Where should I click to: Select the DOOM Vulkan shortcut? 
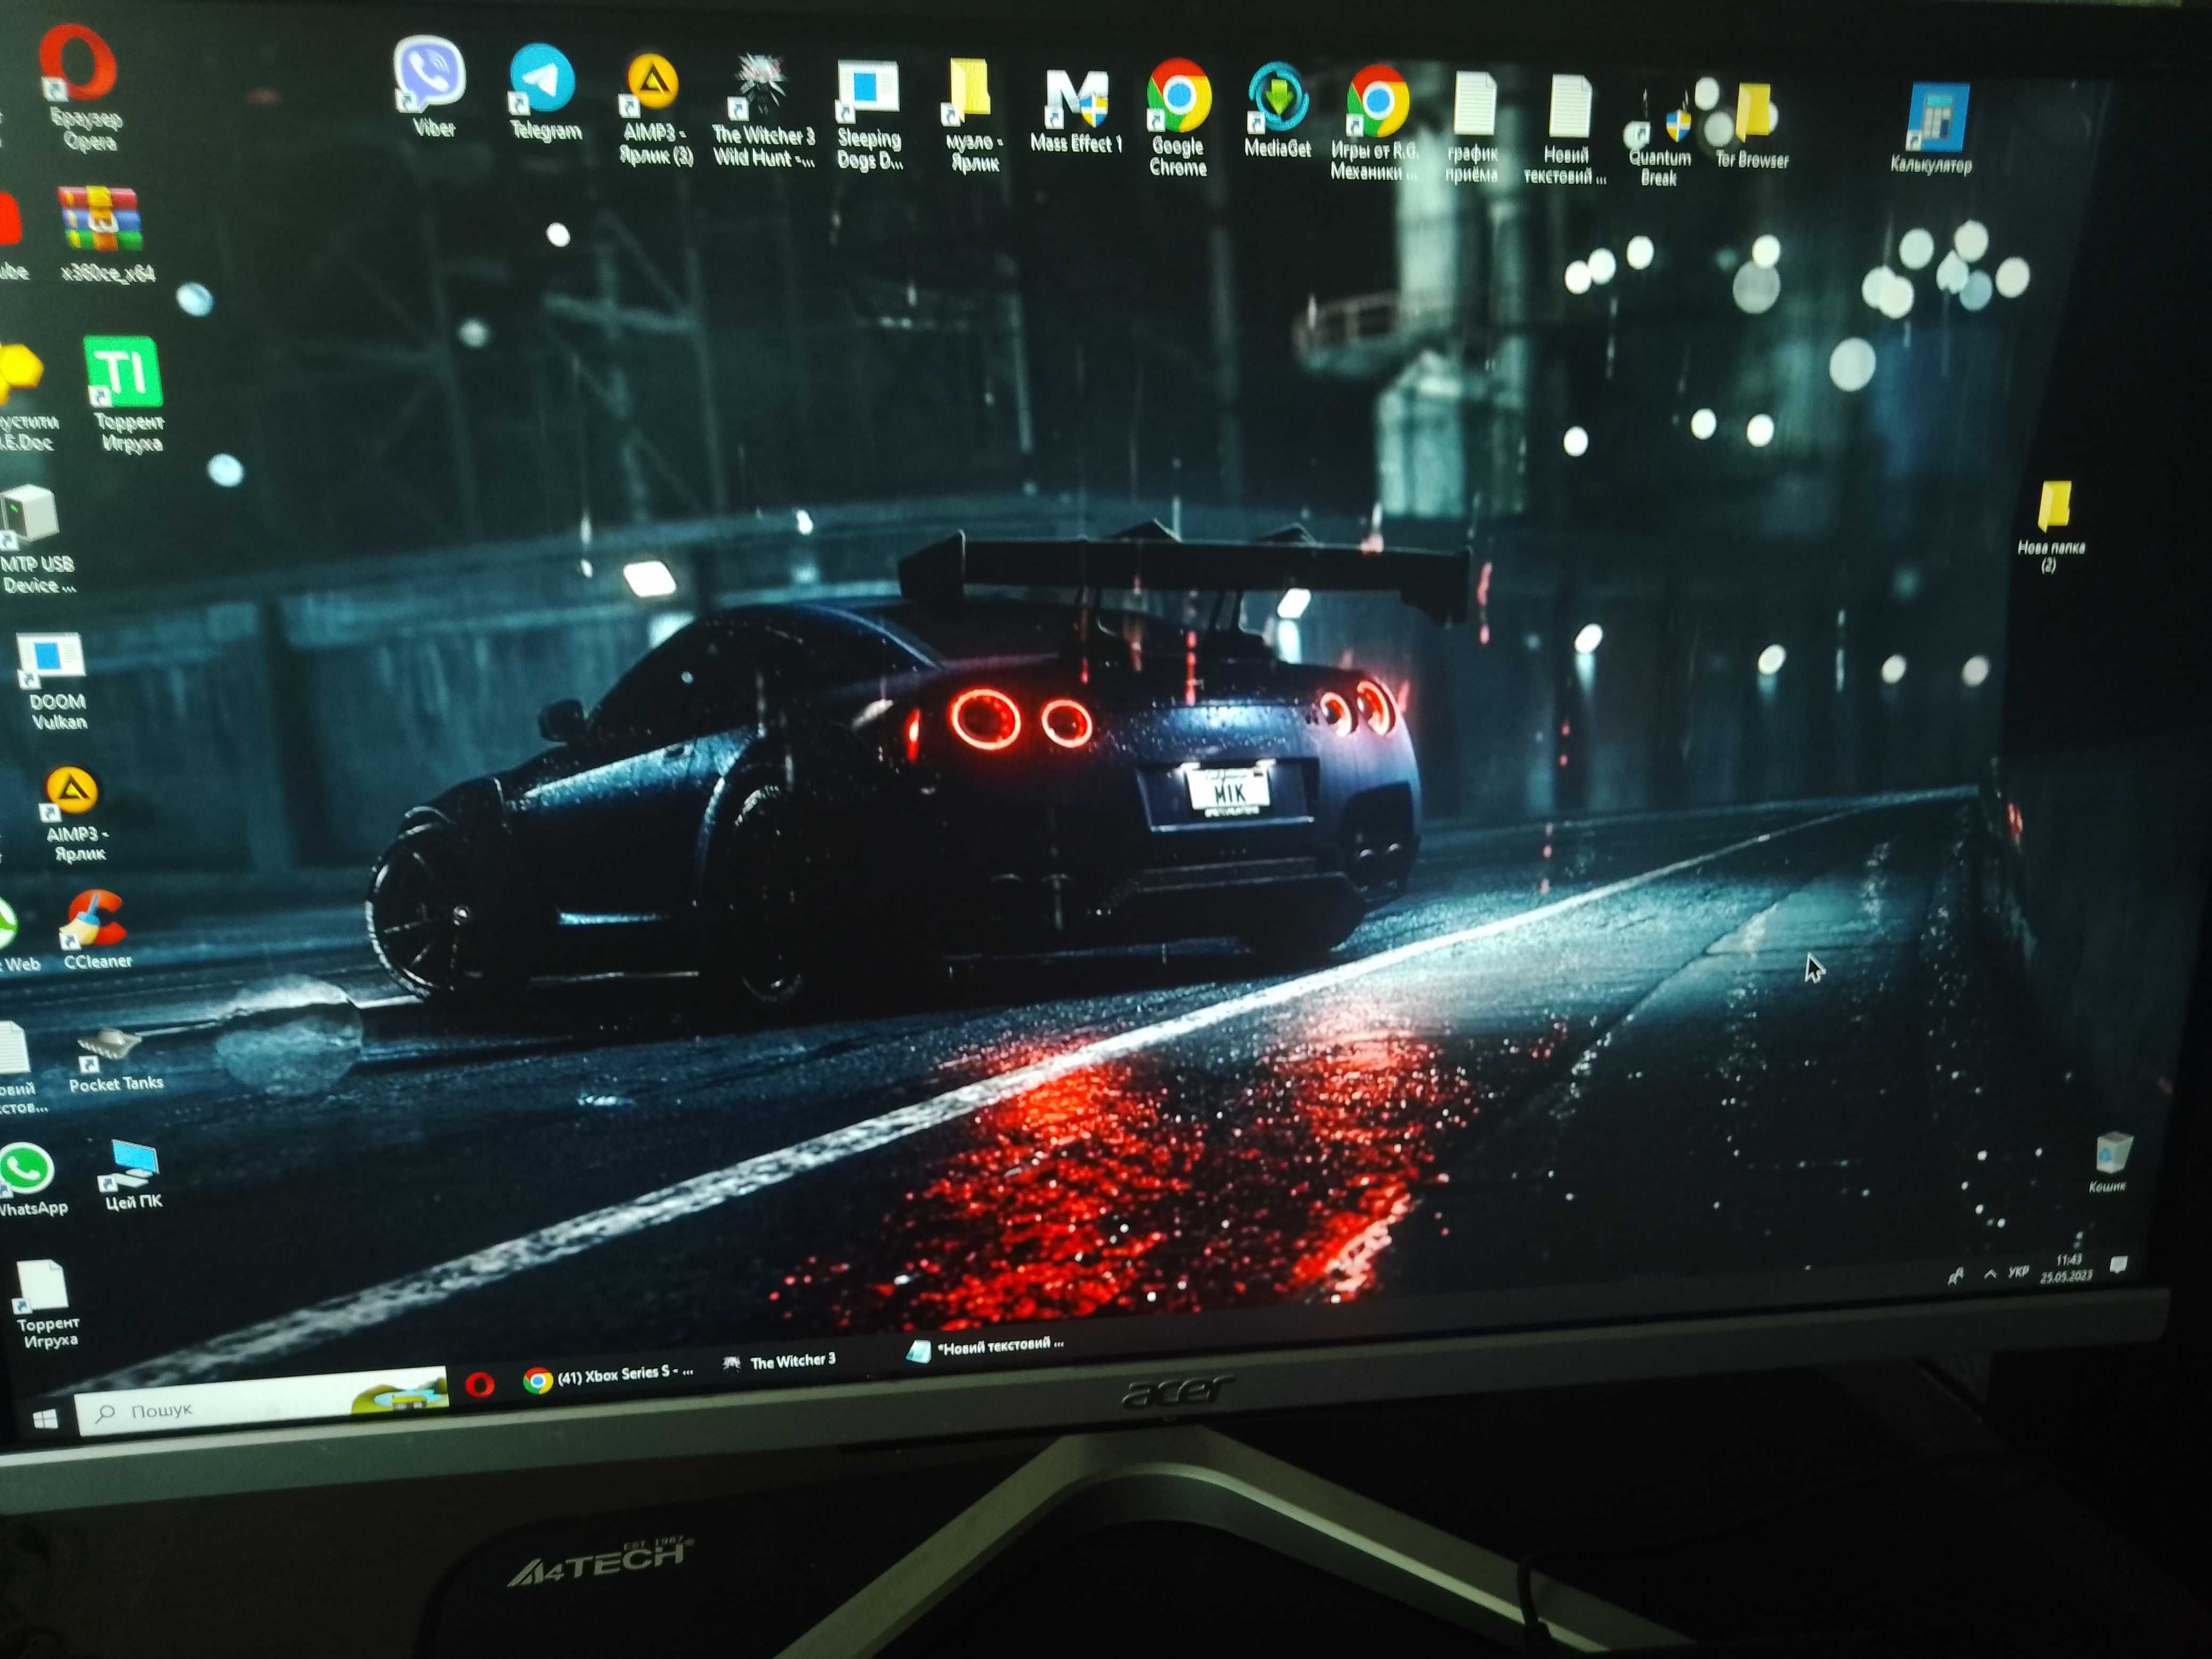tap(52, 682)
